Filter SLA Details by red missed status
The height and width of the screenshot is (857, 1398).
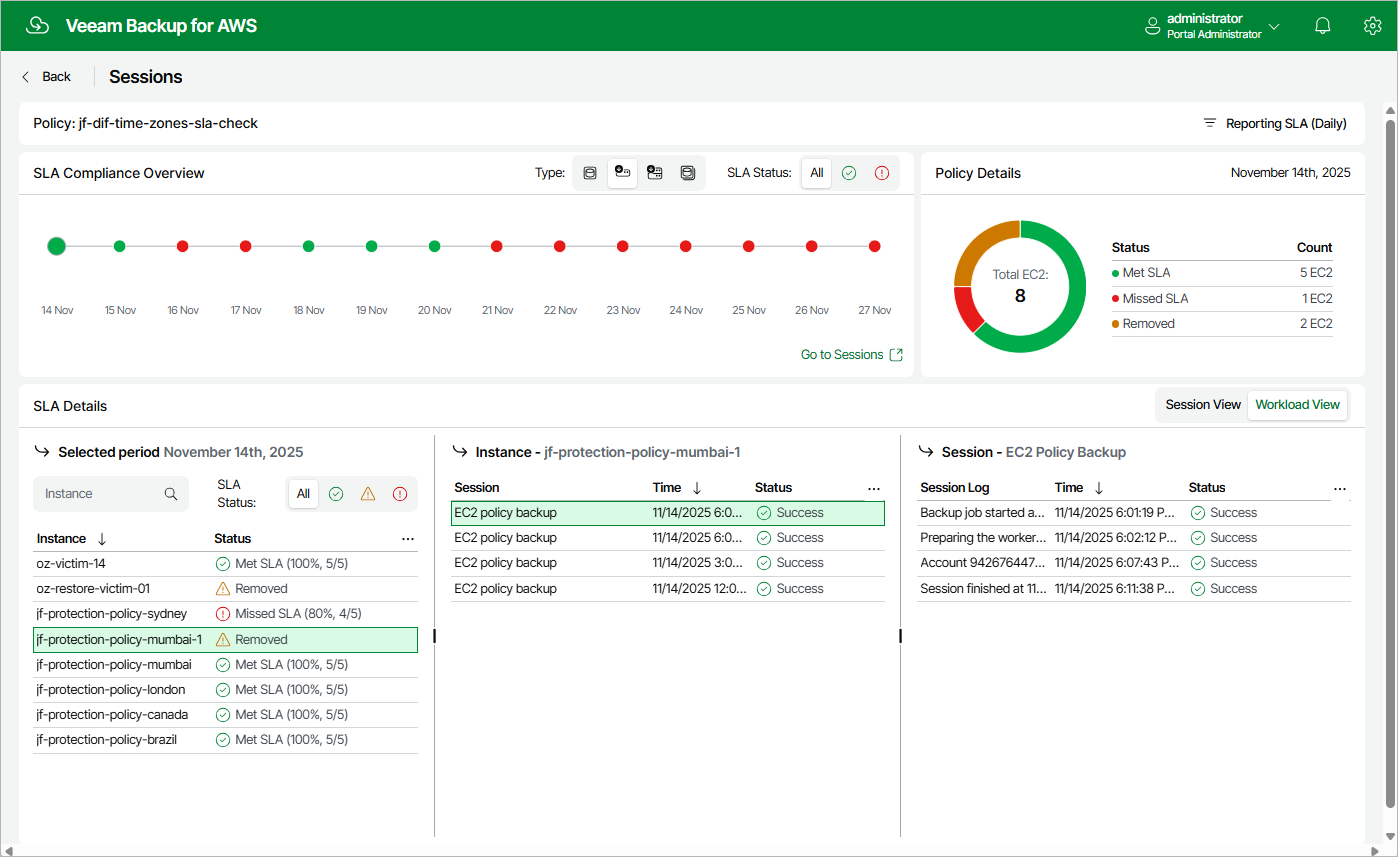pos(400,494)
